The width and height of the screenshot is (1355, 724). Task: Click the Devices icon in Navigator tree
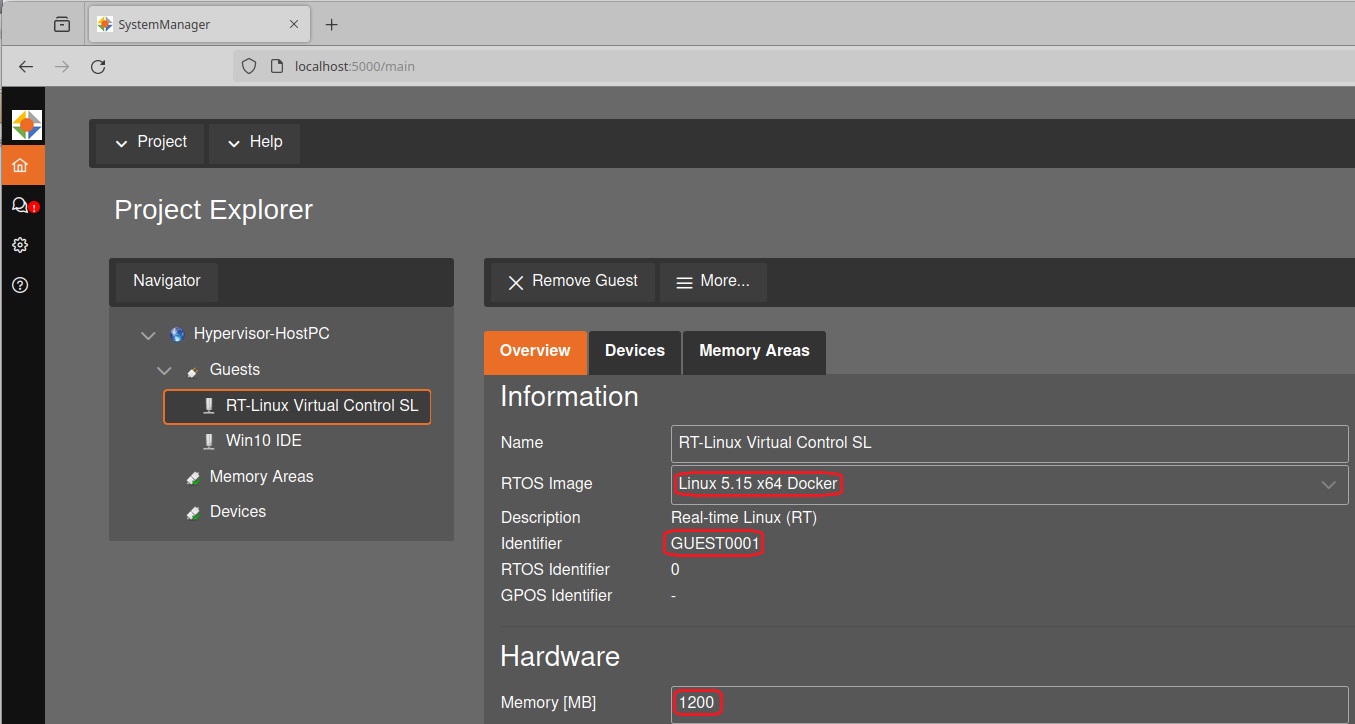coord(192,511)
